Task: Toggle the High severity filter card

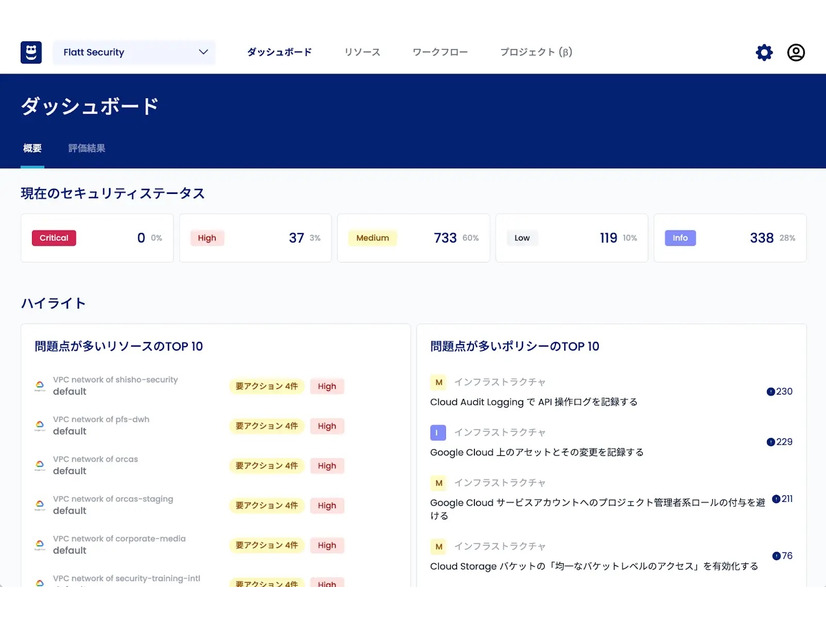Action: click(255, 237)
